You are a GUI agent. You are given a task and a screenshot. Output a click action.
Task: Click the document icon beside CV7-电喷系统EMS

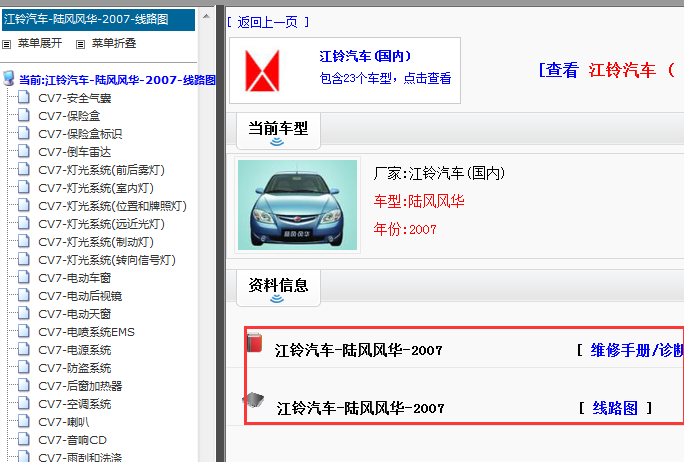coord(24,332)
